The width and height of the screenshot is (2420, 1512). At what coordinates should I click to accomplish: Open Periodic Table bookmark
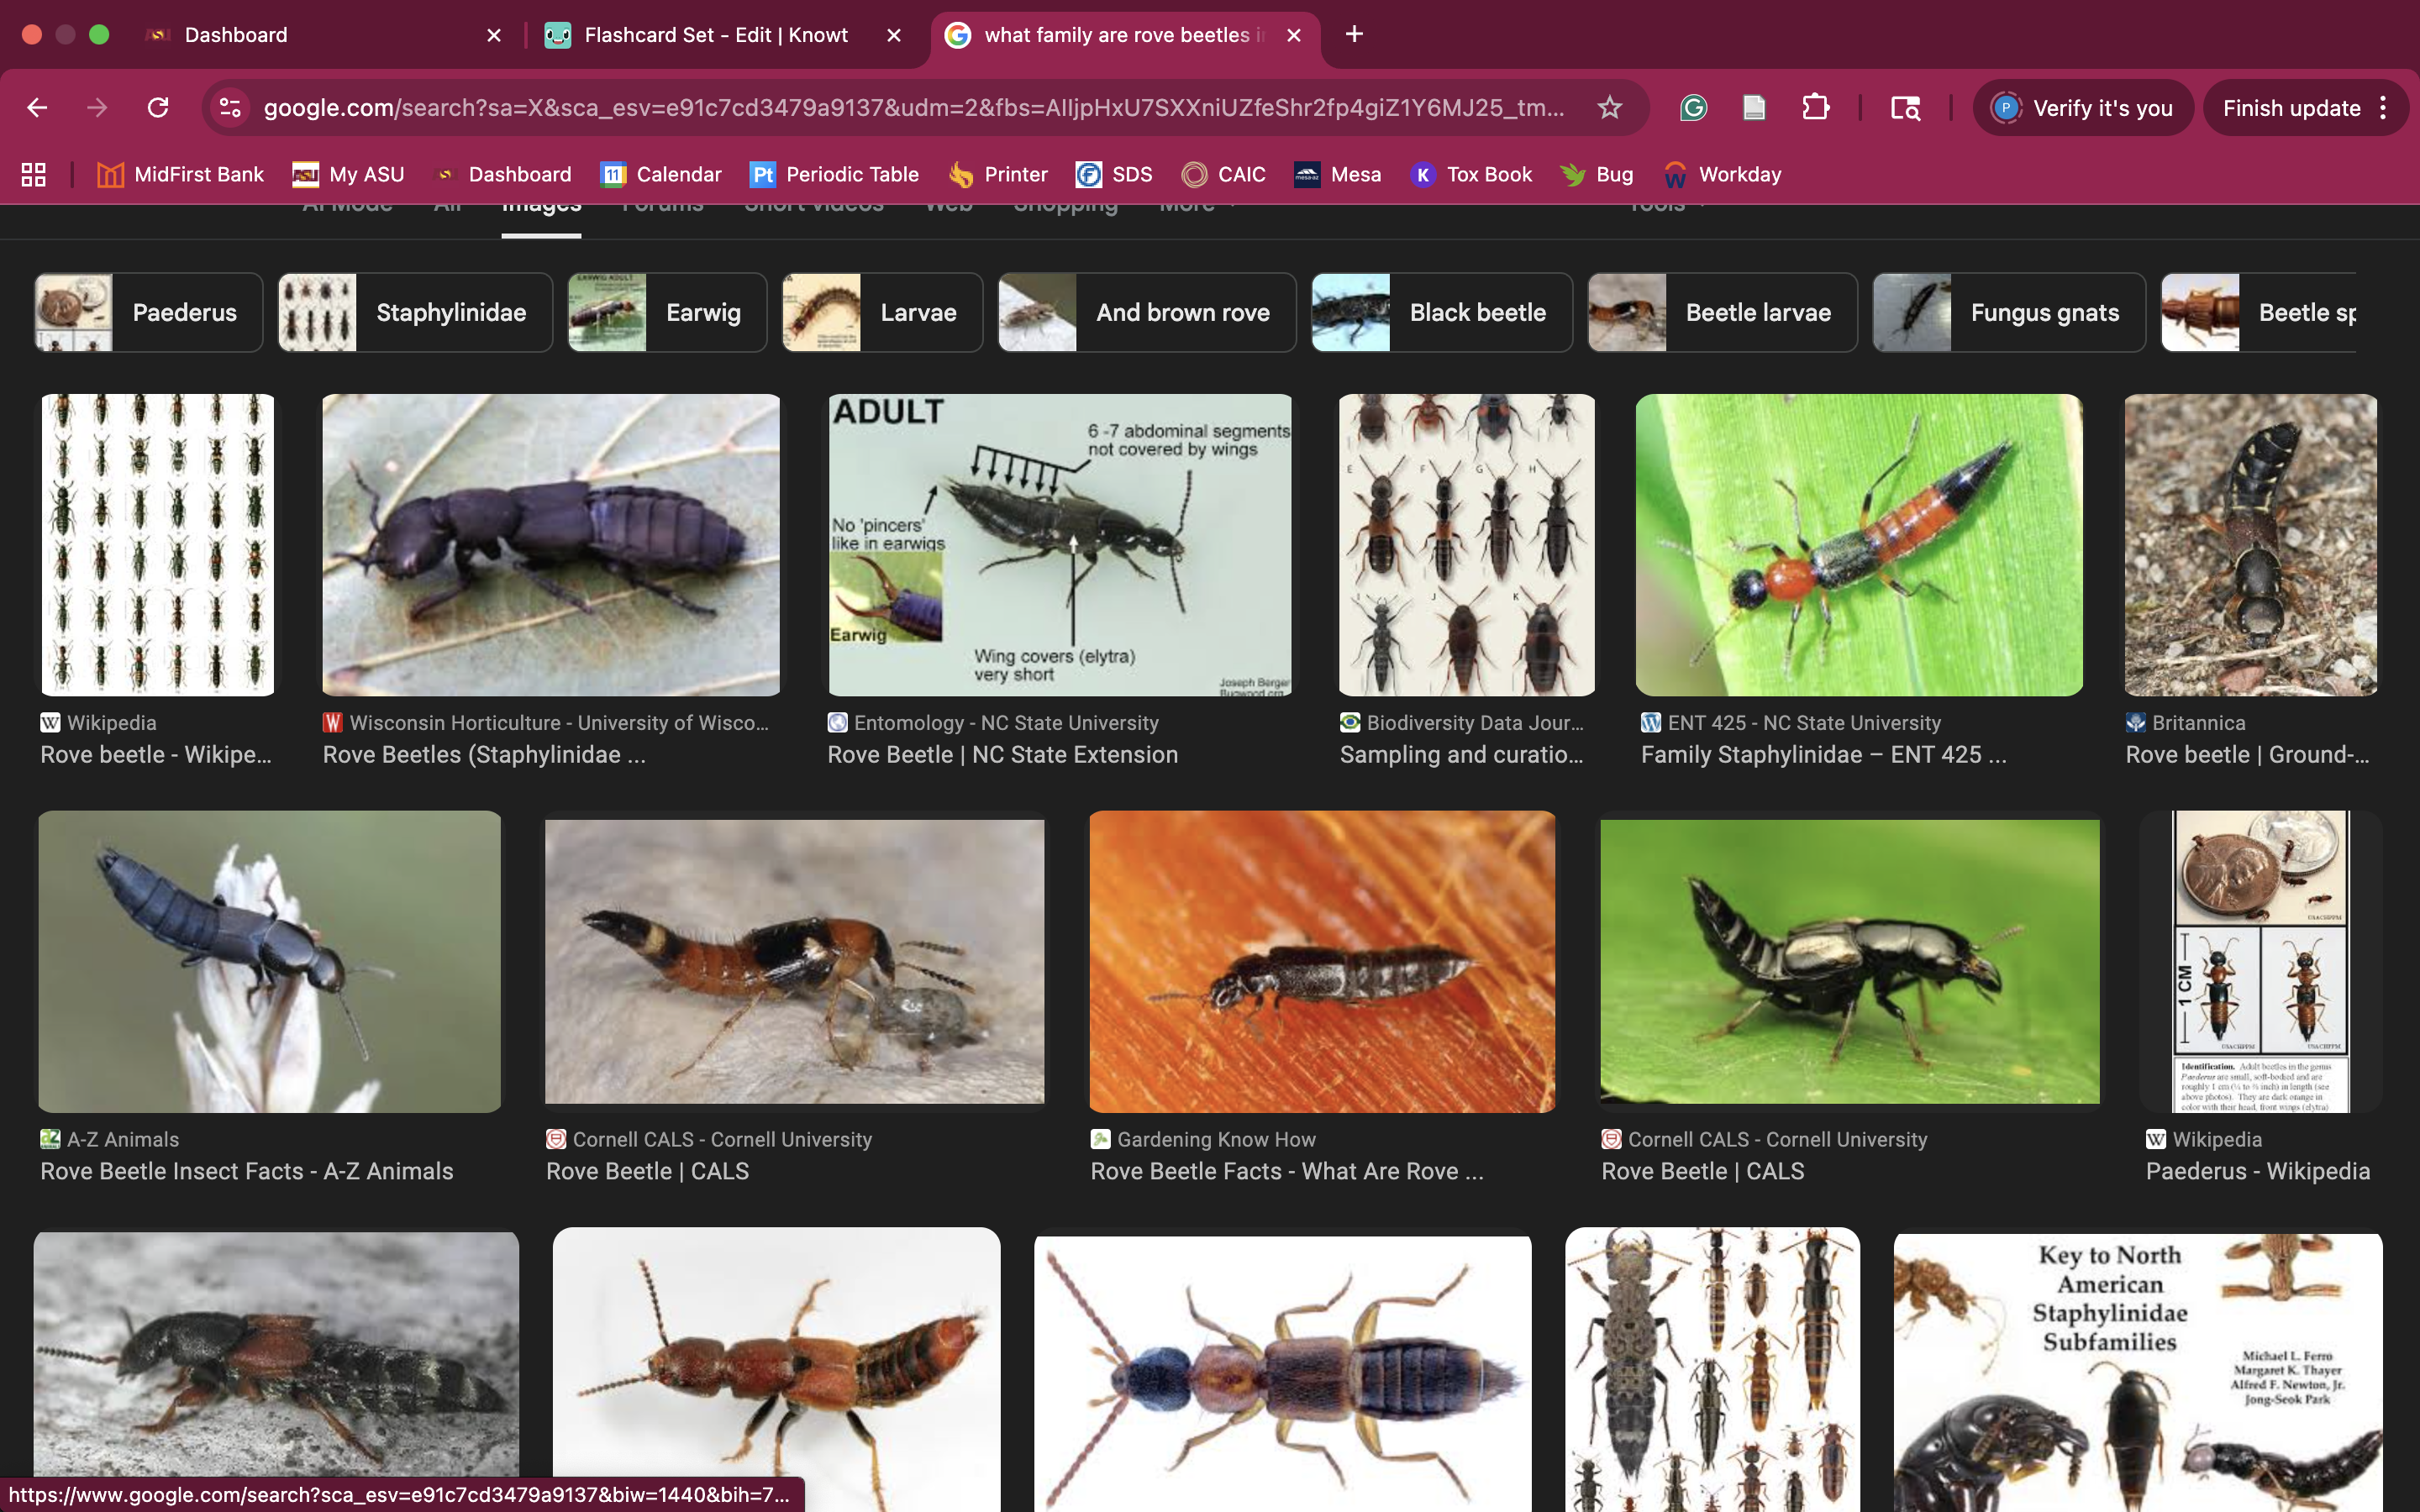click(834, 175)
